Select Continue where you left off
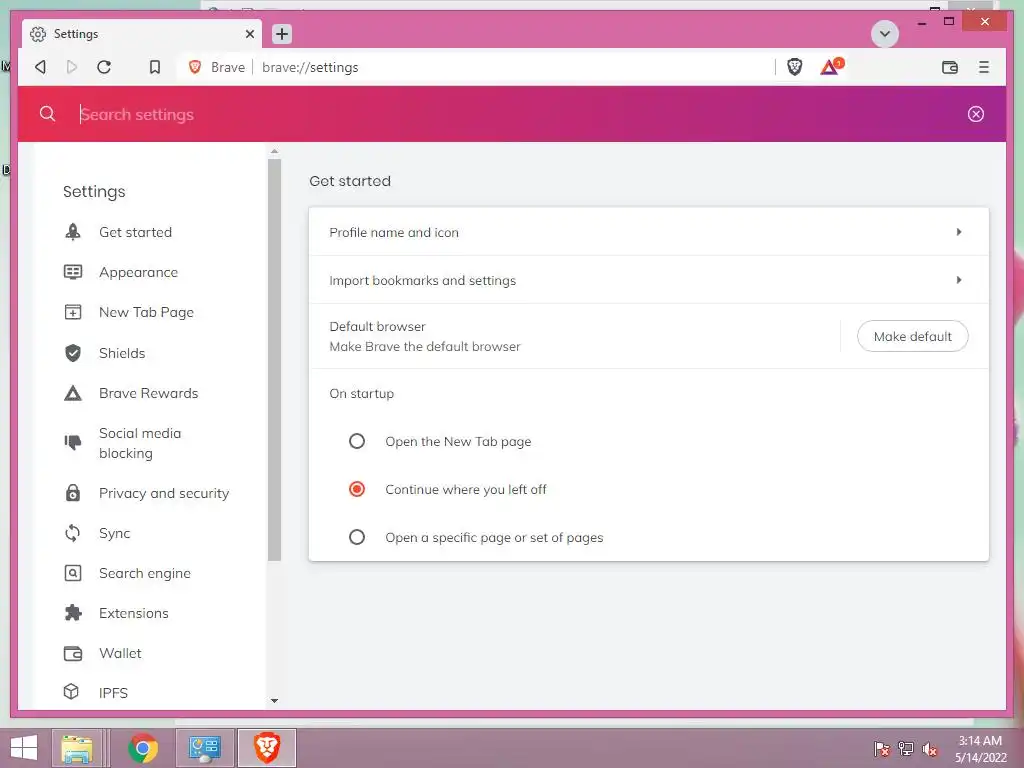 [x=357, y=489]
